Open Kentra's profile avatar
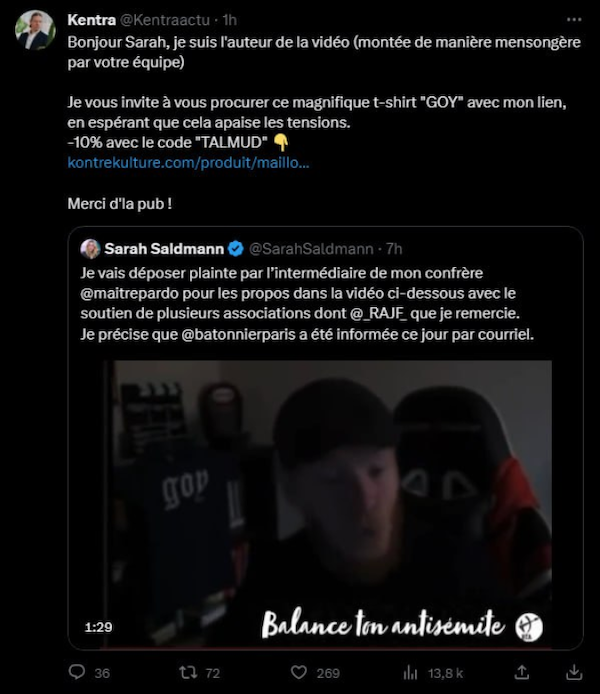Image resolution: width=600 pixels, height=694 pixels. point(35,30)
